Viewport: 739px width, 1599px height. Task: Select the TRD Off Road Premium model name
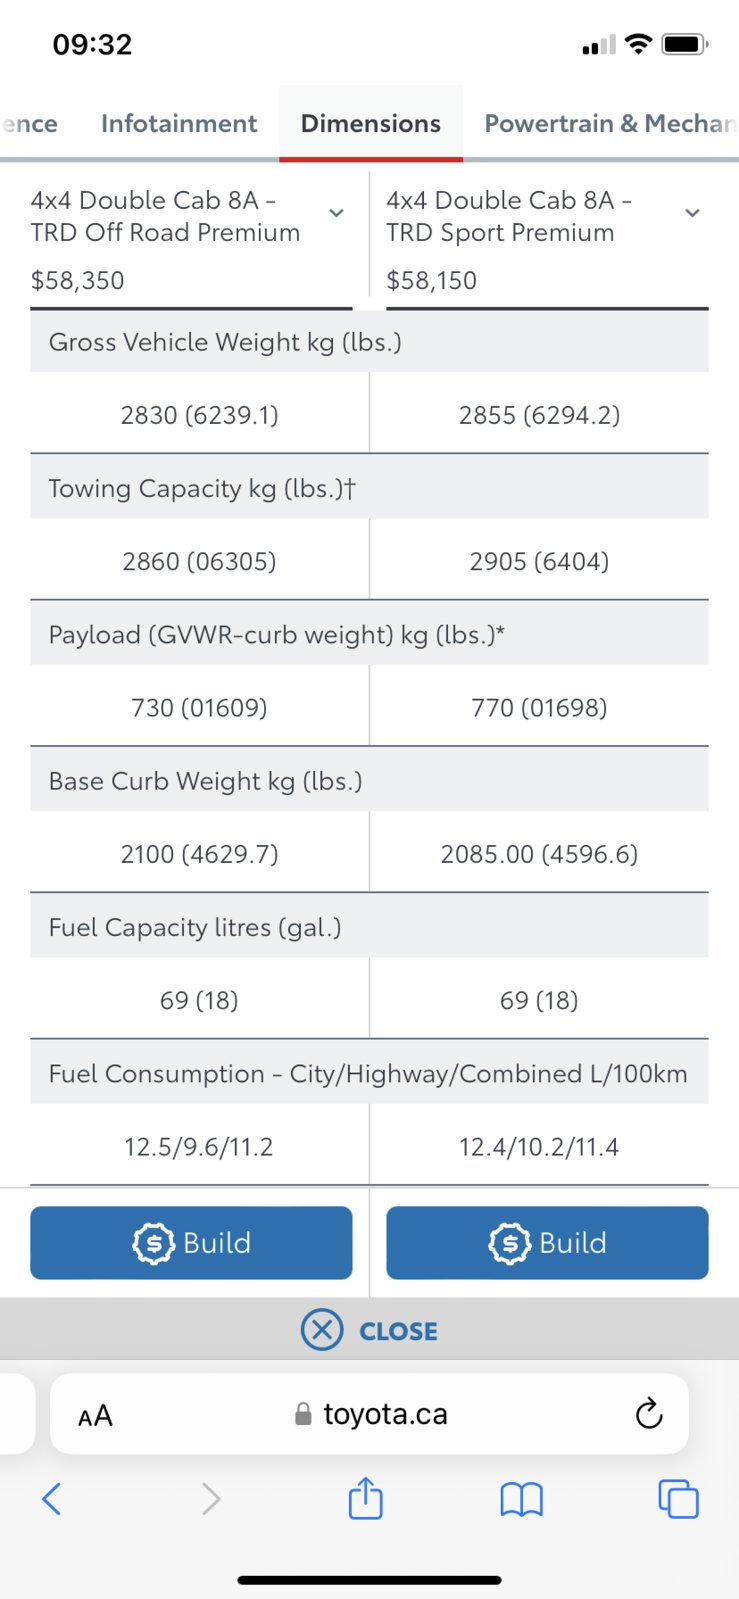click(x=165, y=216)
